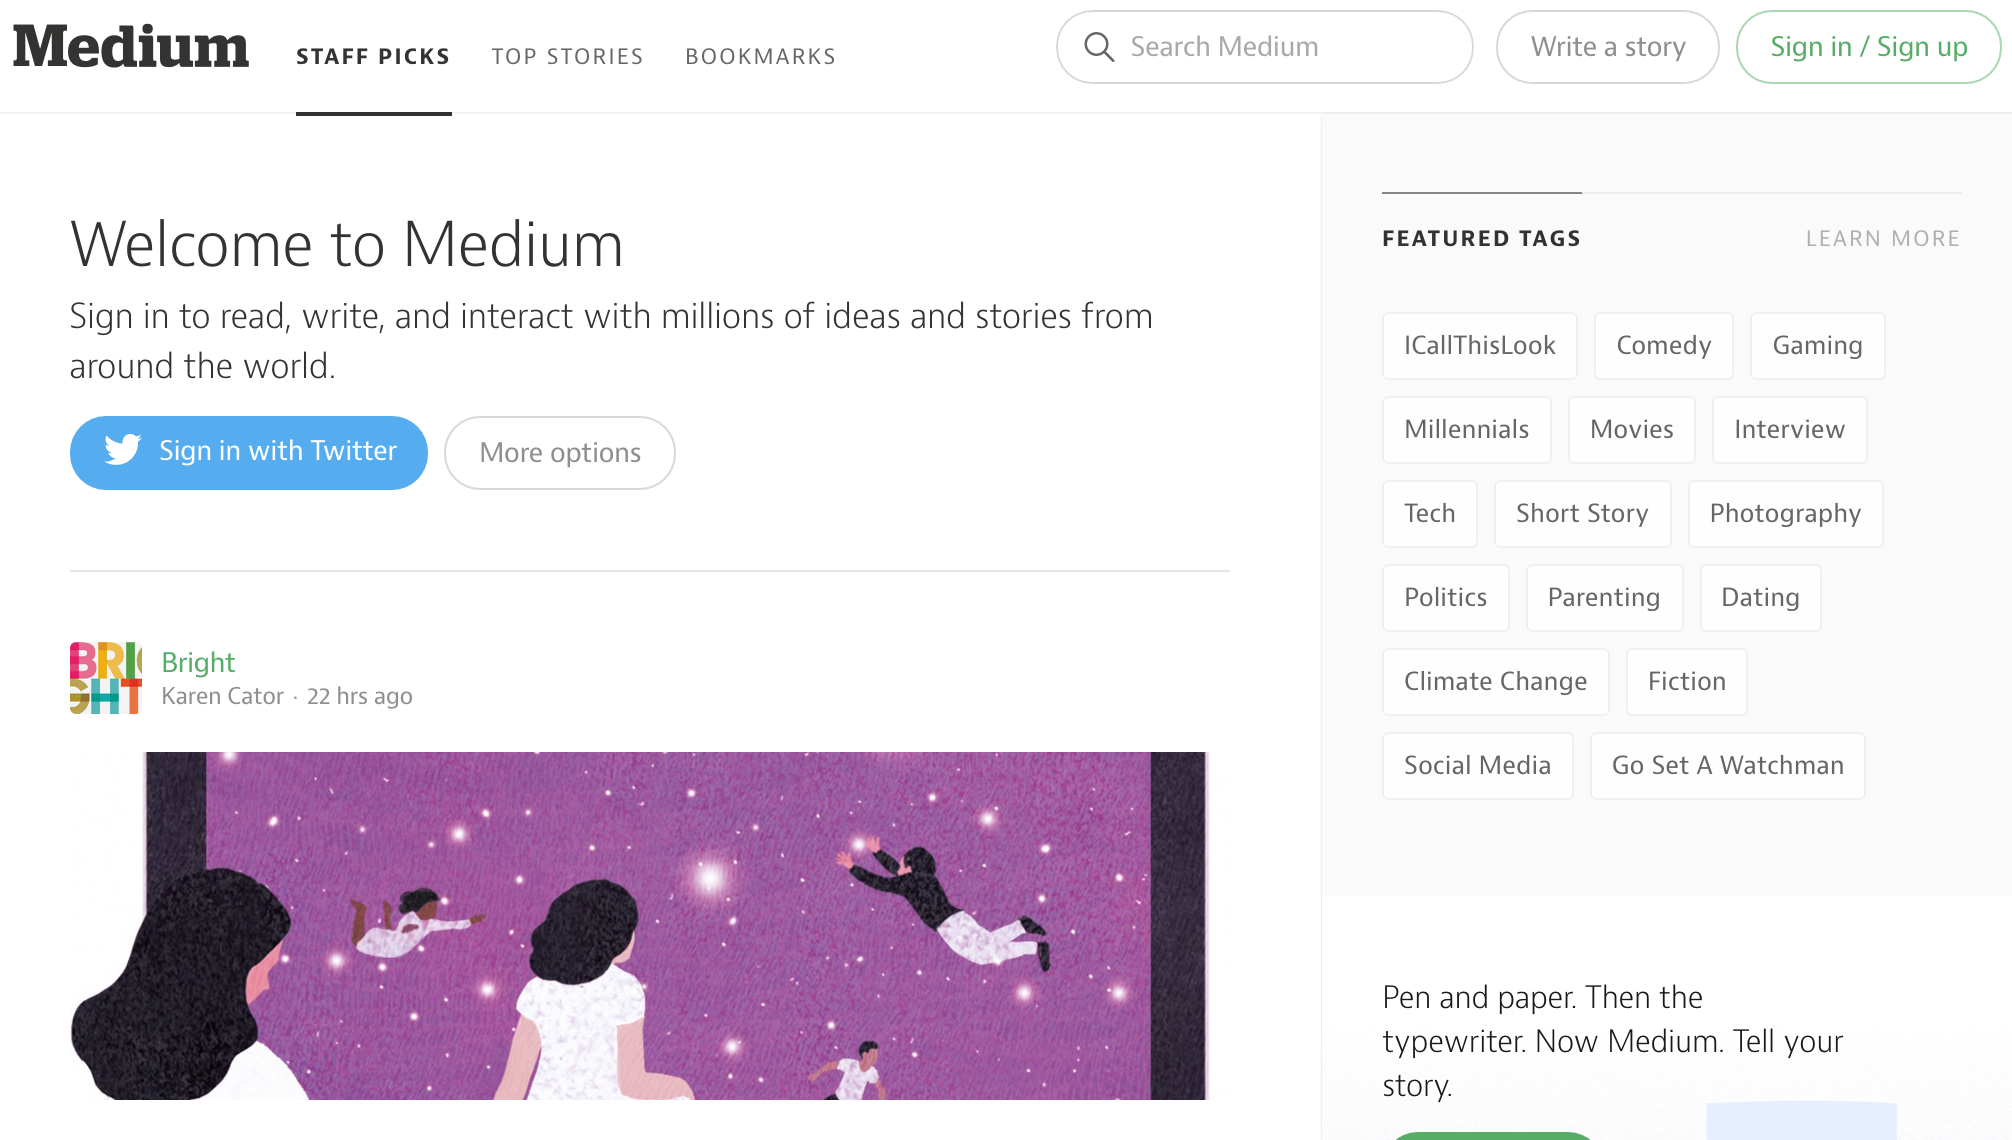Click the Go Set A Watchman tag
The image size is (2012, 1140).
[x=1727, y=765]
